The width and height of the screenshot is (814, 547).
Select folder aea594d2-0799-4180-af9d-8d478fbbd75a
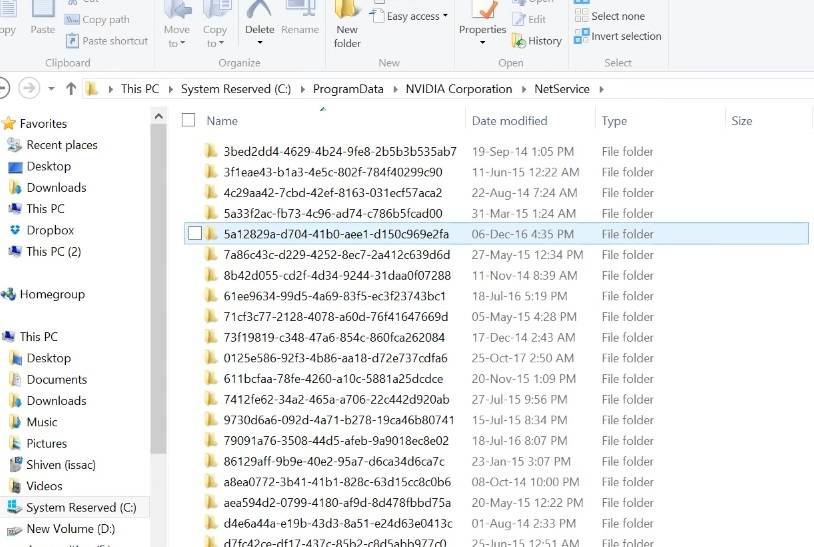[337, 502]
